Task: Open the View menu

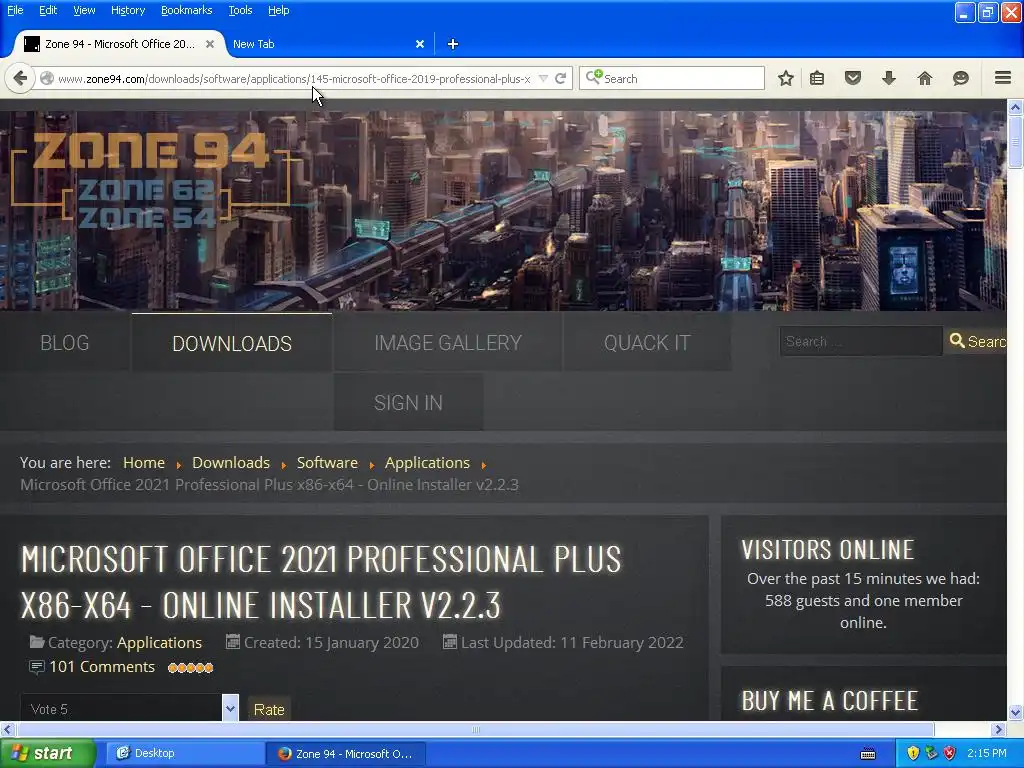Action: pyautogui.click(x=84, y=10)
